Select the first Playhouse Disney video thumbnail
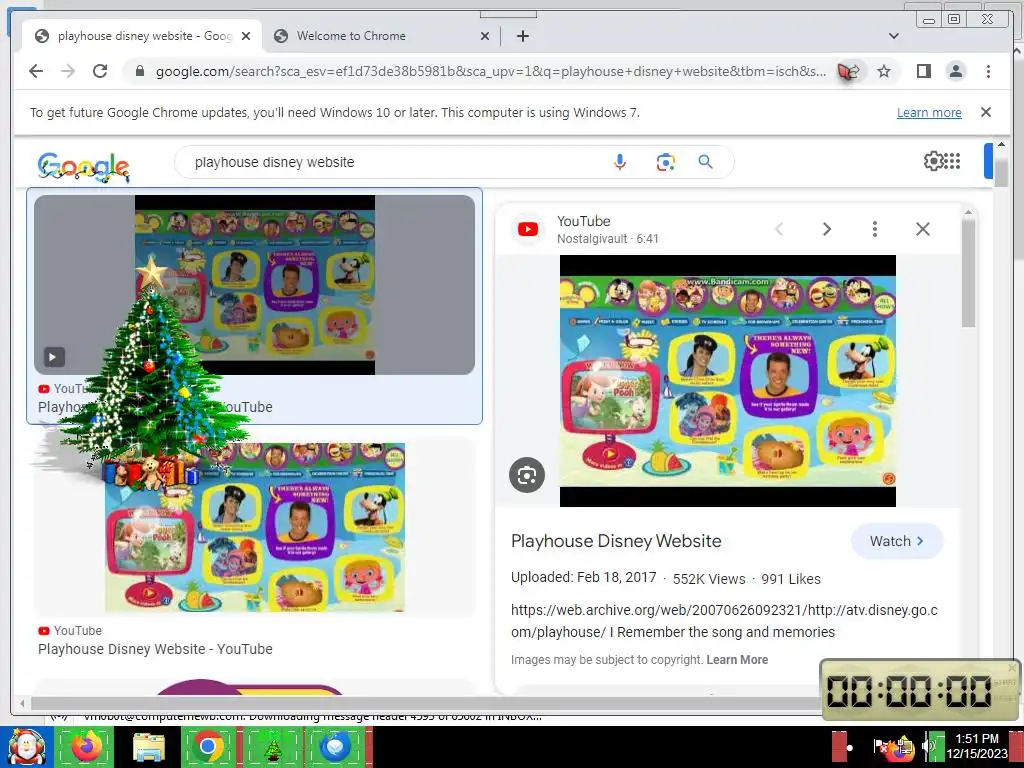 tap(255, 285)
